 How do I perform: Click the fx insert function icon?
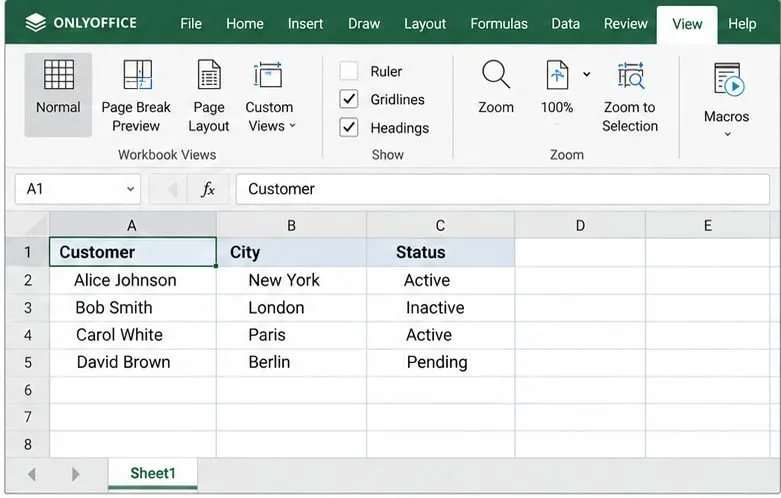pyautogui.click(x=208, y=189)
